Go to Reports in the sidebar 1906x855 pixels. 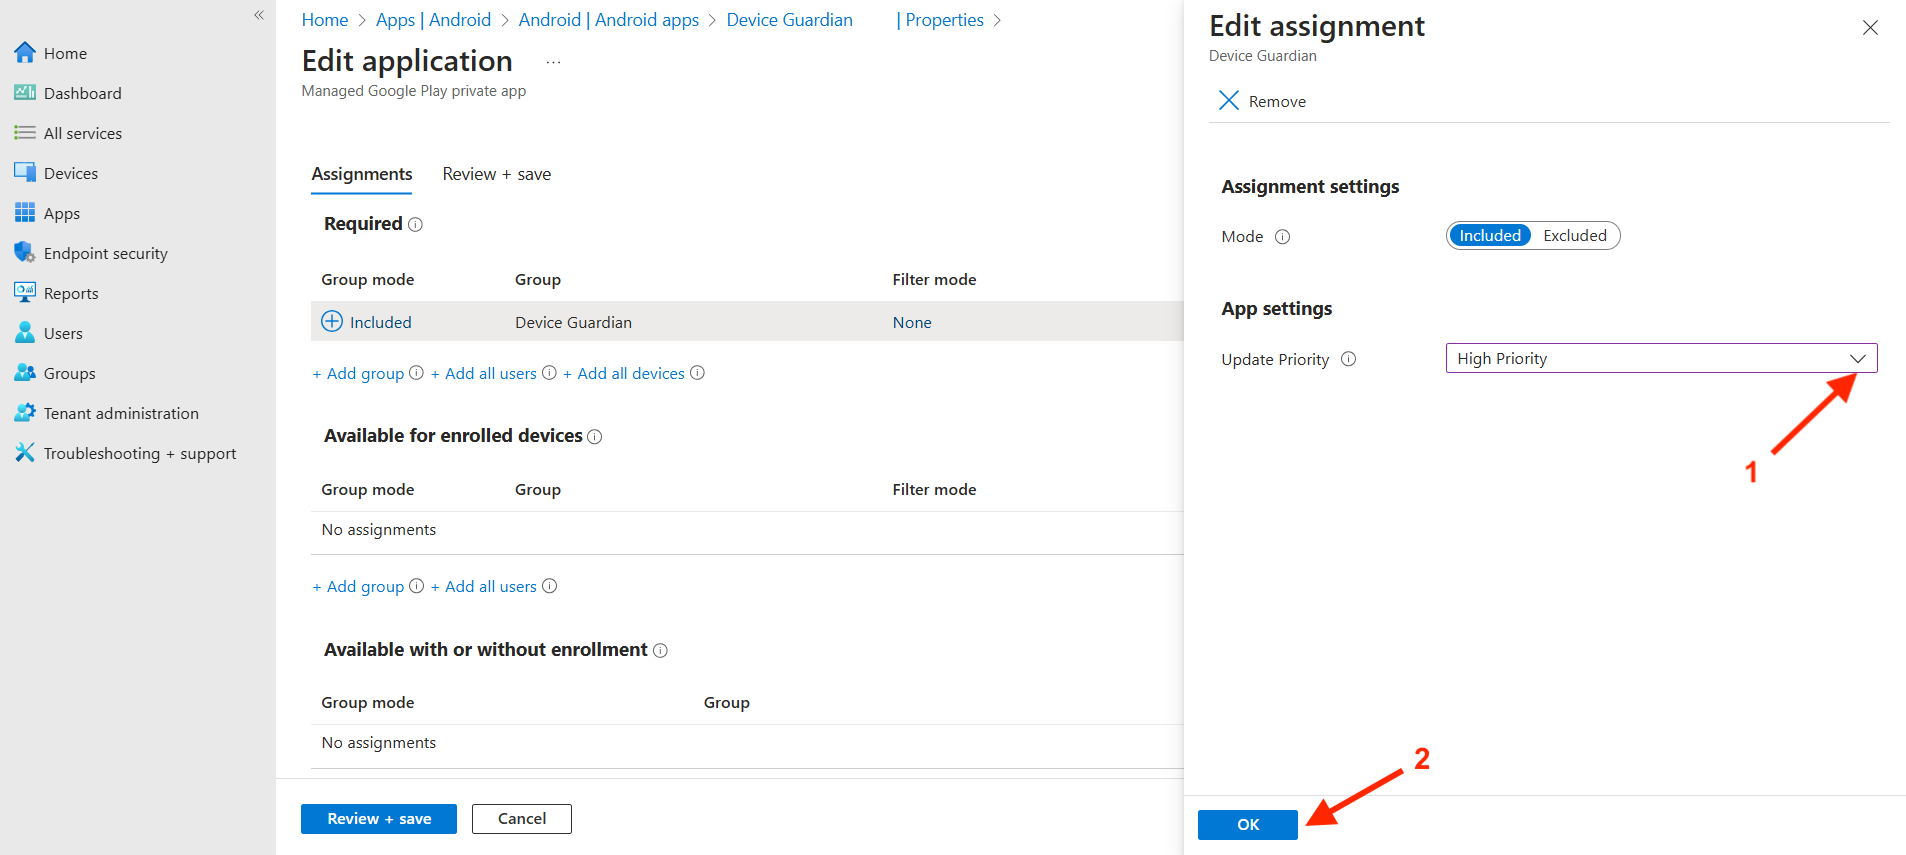pos(70,293)
